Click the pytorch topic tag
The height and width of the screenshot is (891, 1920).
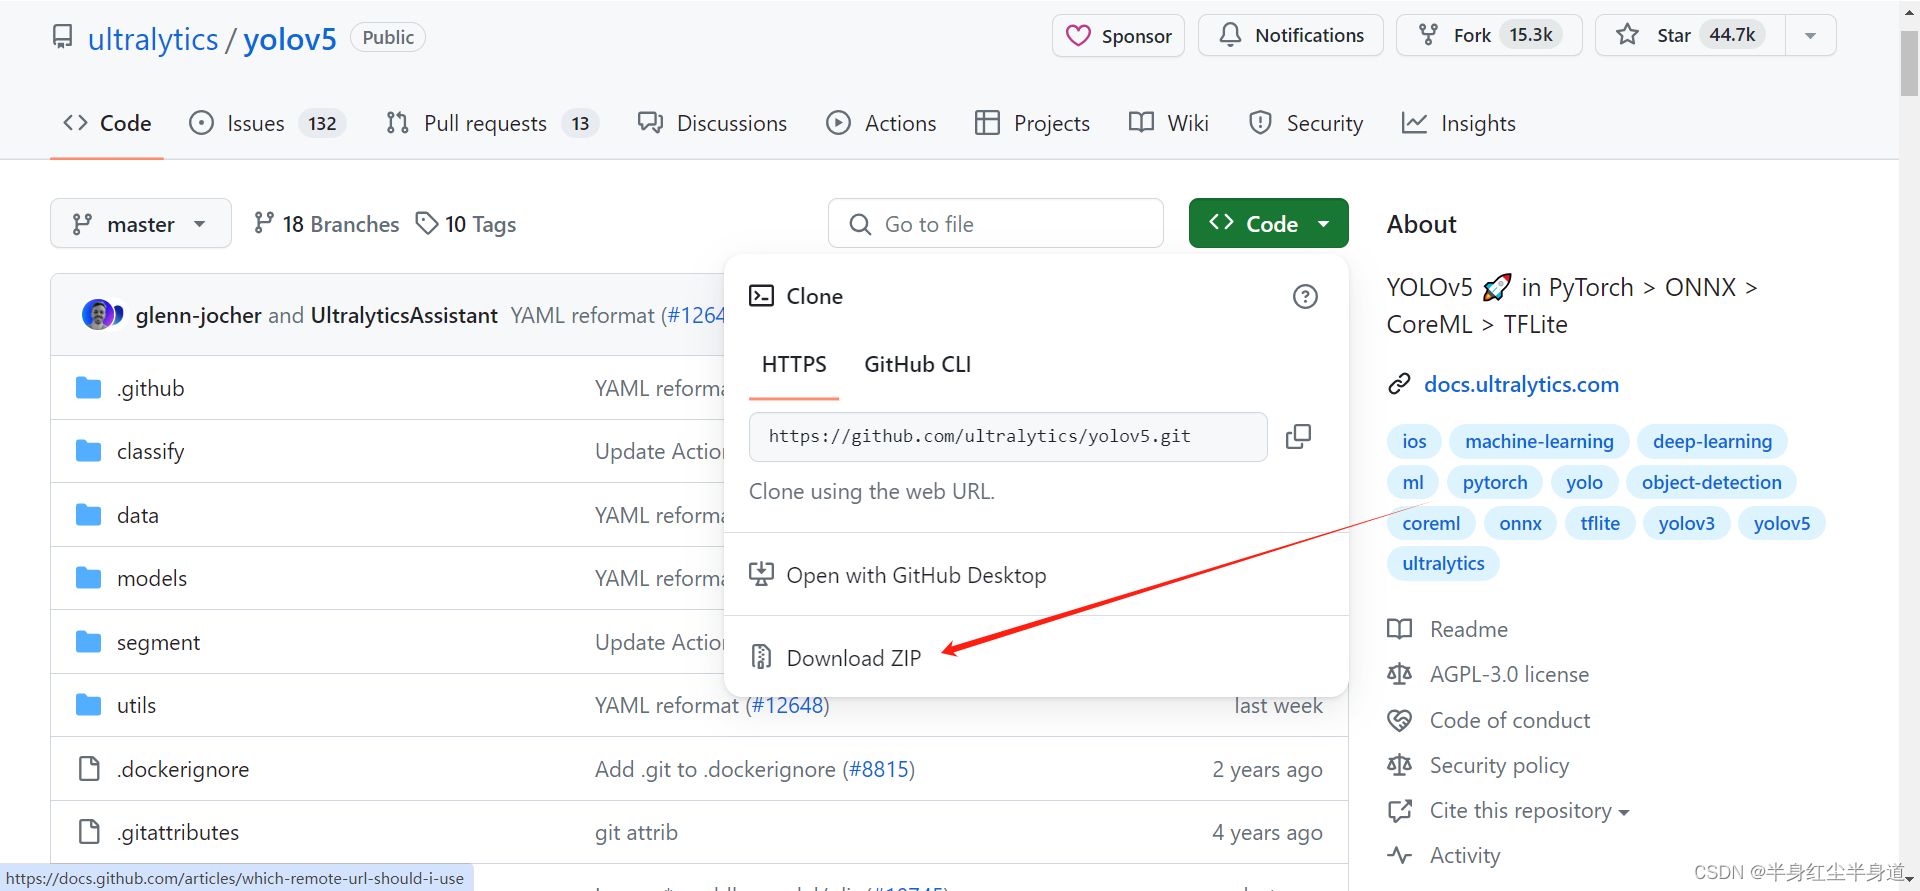click(1495, 482)
